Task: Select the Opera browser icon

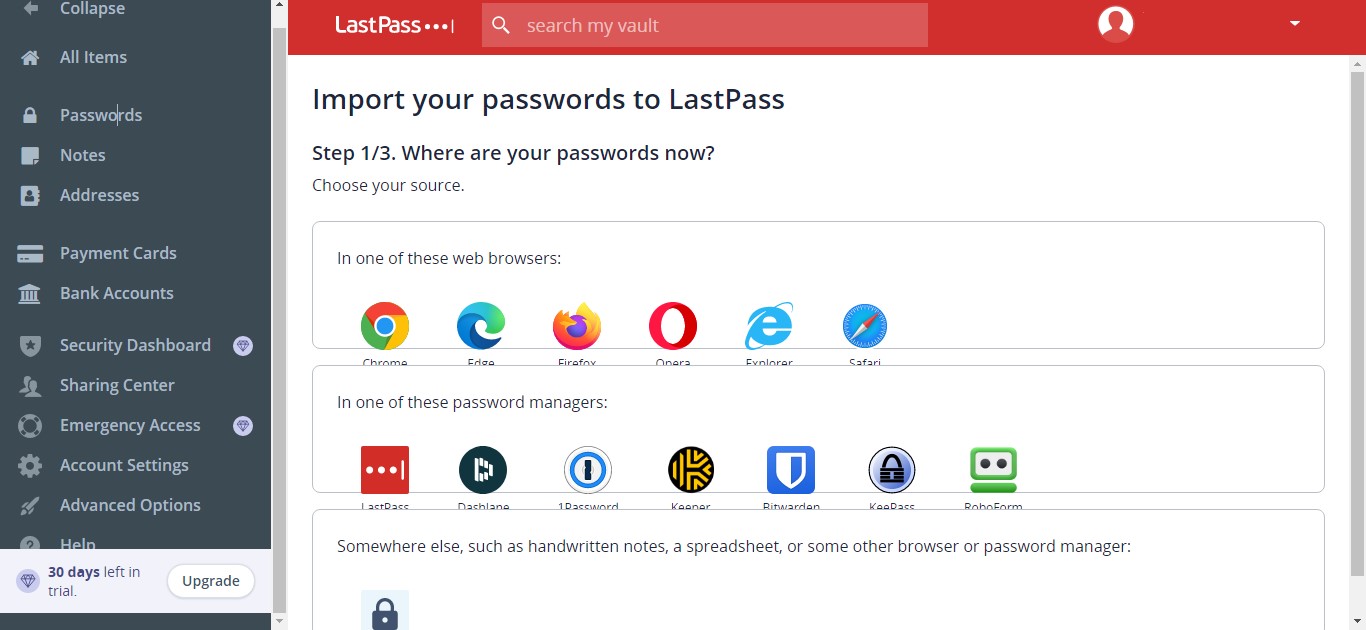Action: click(673, 326)
